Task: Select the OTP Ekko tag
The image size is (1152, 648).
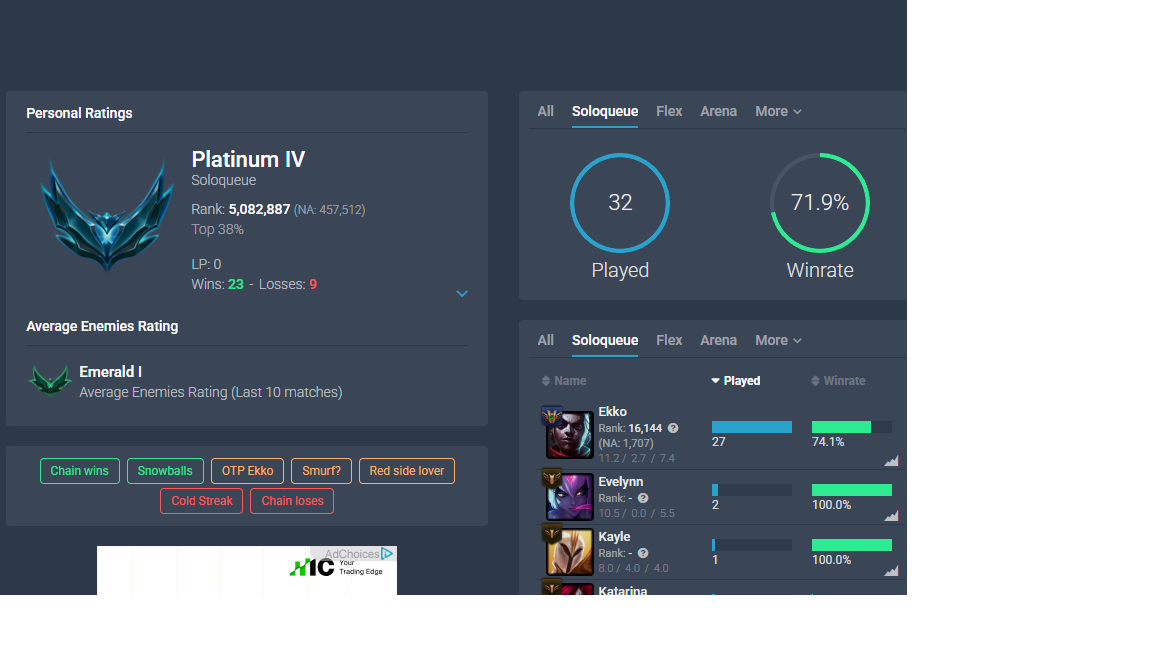Action: 248,471
